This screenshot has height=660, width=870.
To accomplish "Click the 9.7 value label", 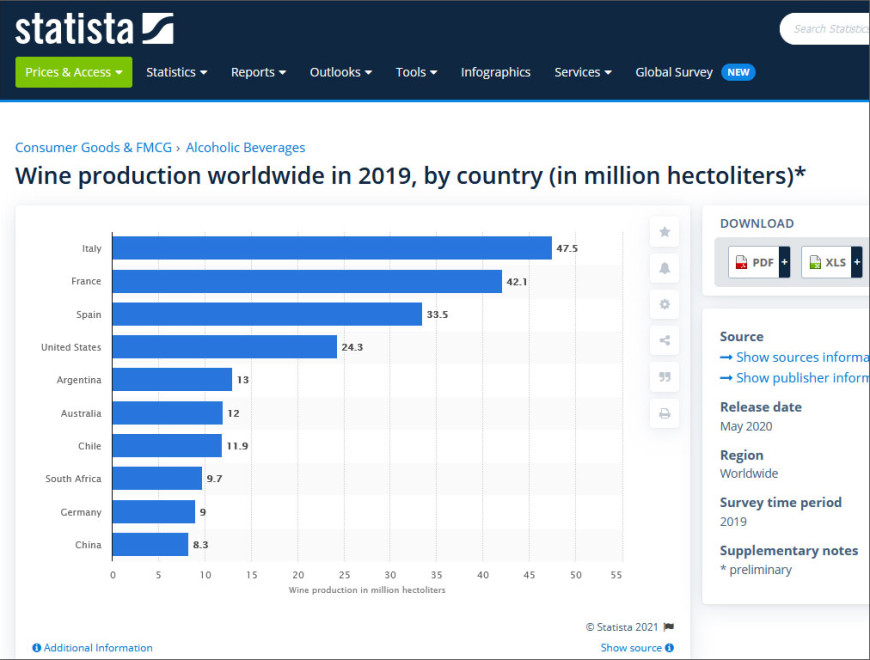I will coord(214,479).
